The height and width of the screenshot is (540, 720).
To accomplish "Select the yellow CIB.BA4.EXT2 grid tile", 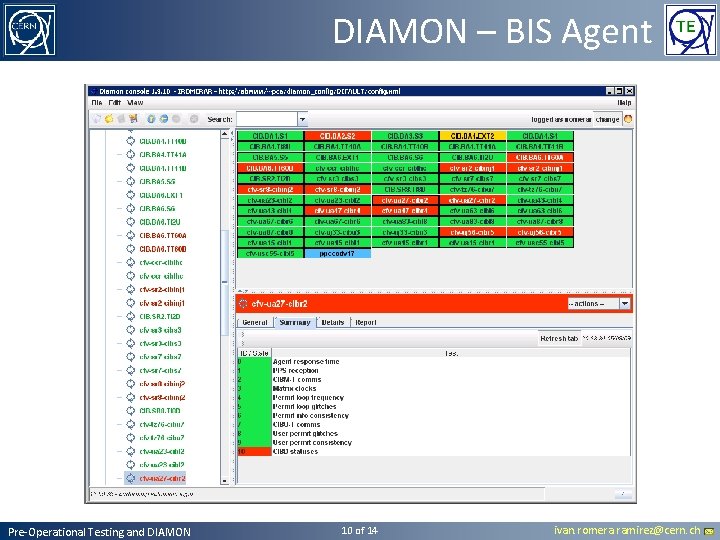I will [472, 136].
